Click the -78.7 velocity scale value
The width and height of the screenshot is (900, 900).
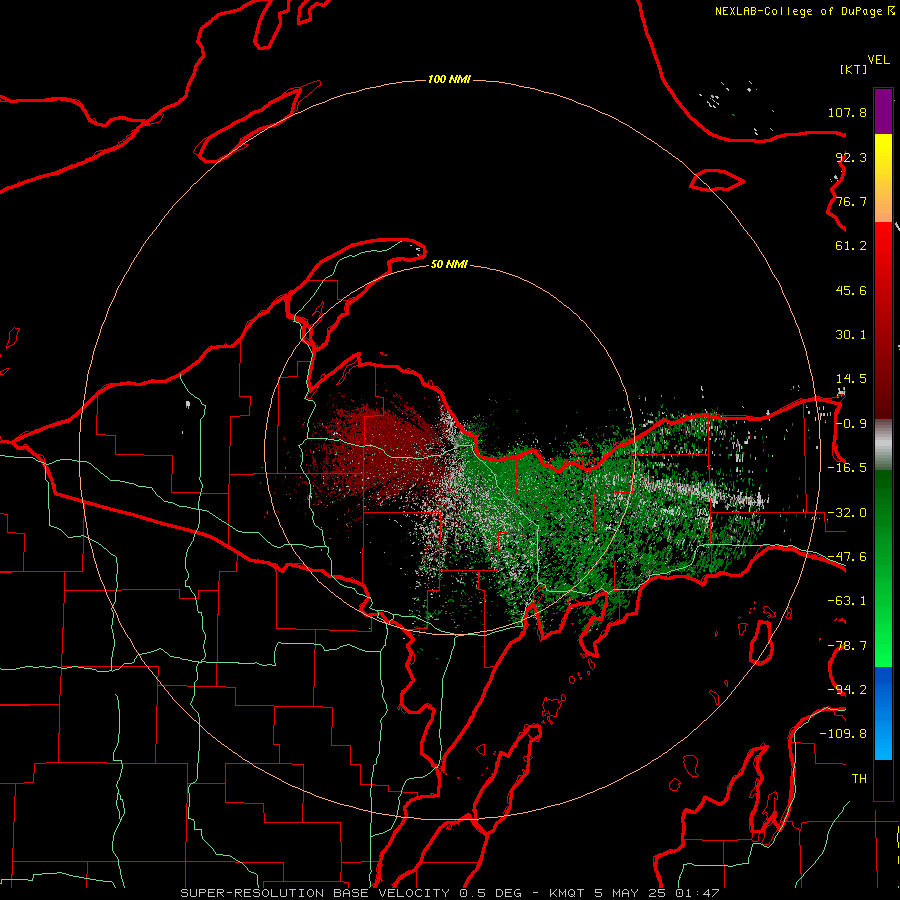click(x=847, y=646)
